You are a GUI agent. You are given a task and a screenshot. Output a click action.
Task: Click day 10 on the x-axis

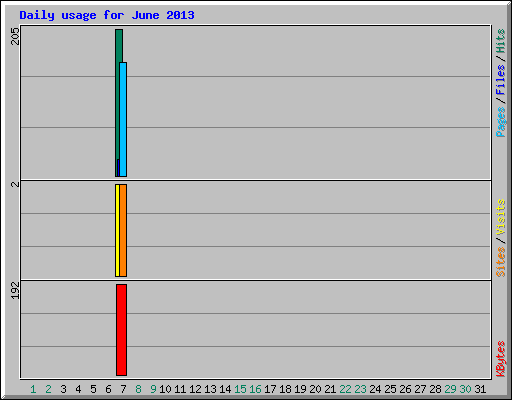[165, 389]
